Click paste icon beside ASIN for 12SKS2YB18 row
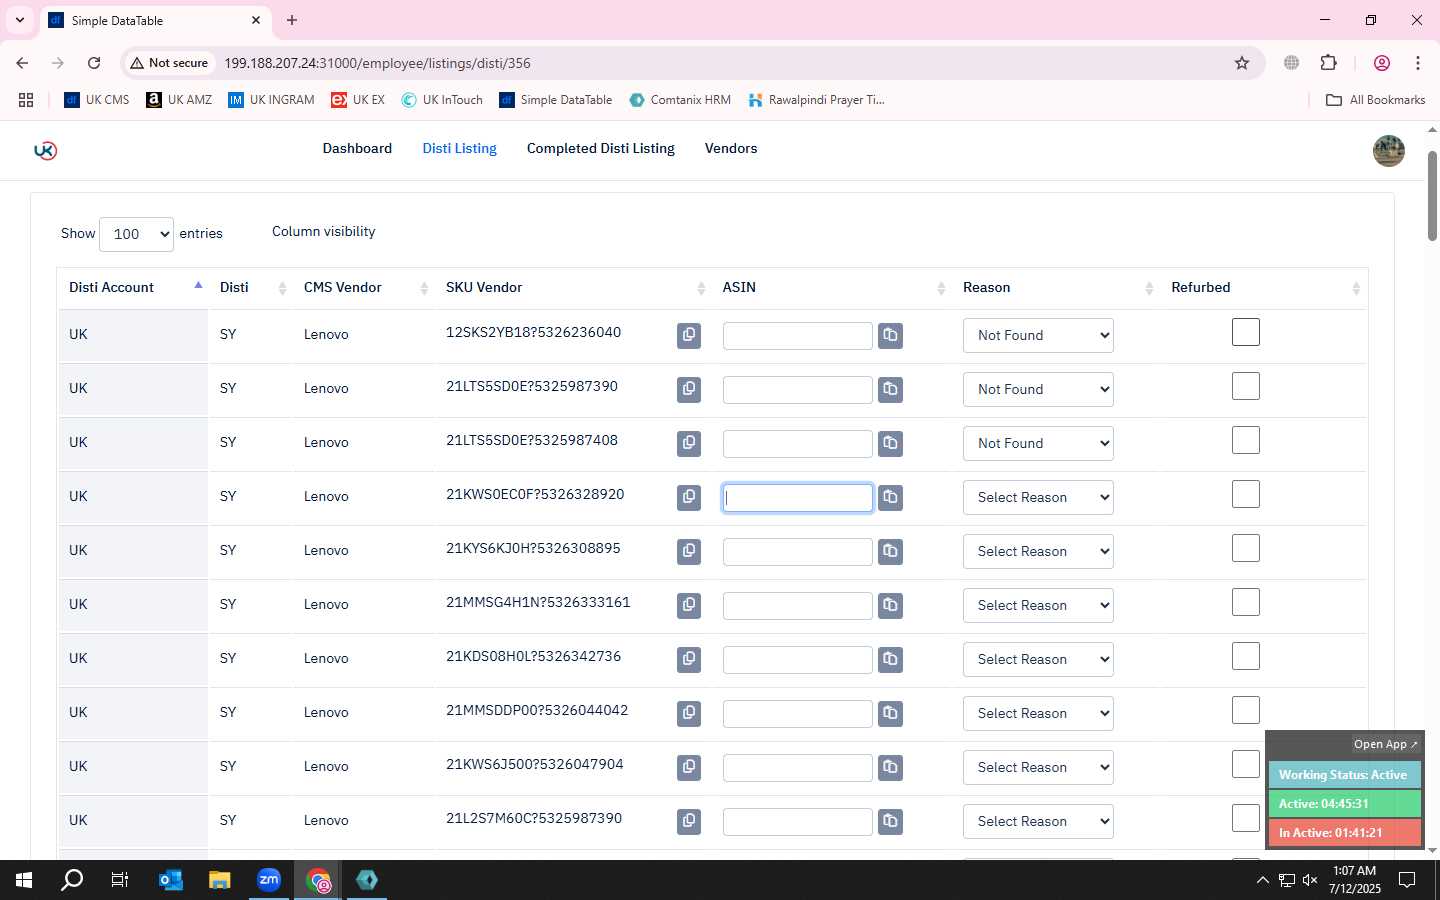 (890, 336)
